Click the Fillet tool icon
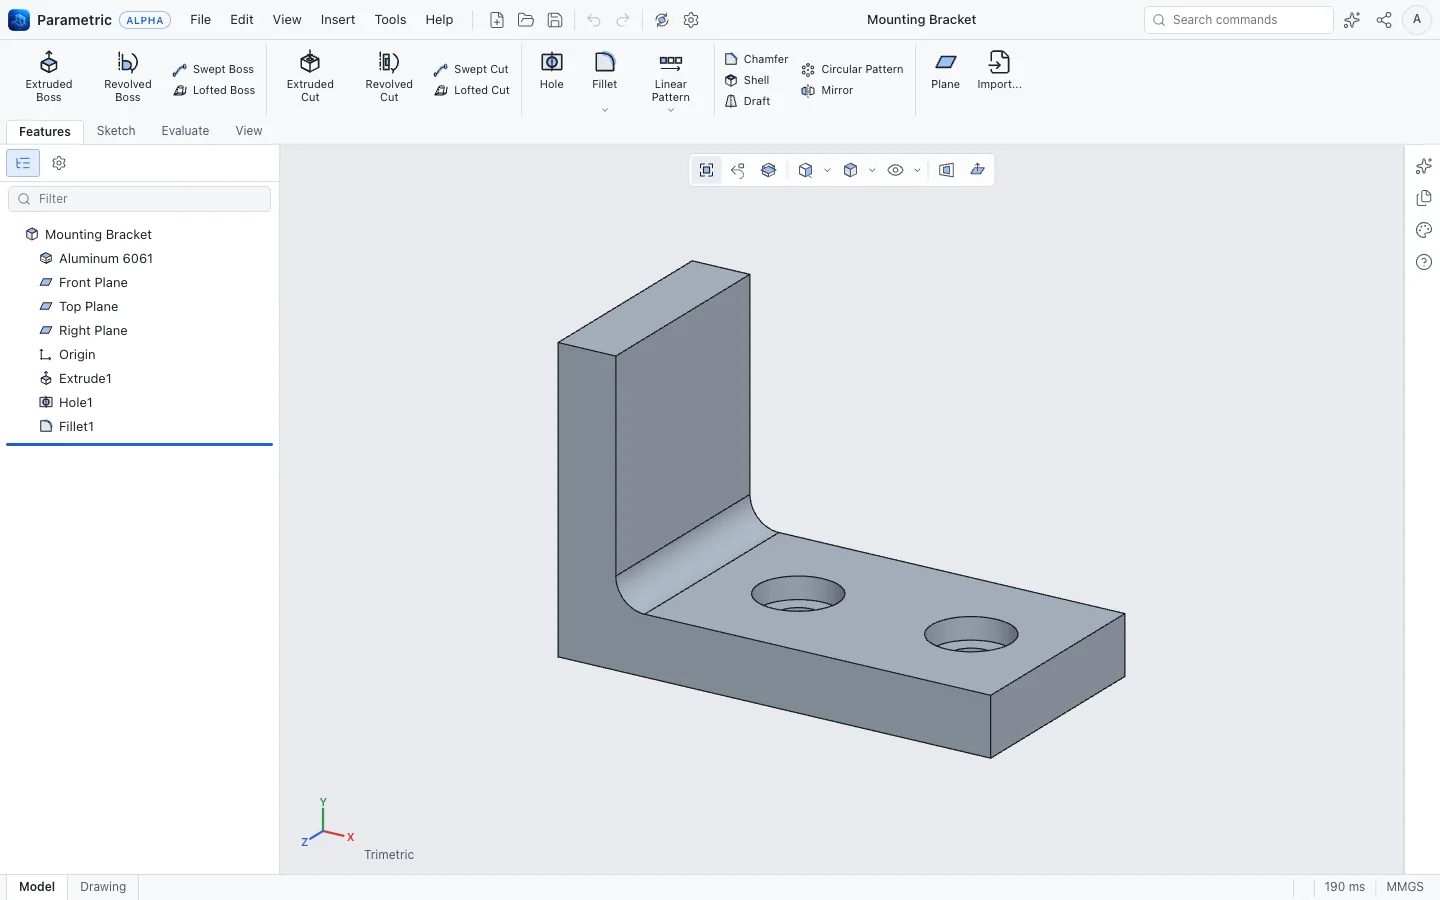 pyautogui.click(x=605, y=62)
